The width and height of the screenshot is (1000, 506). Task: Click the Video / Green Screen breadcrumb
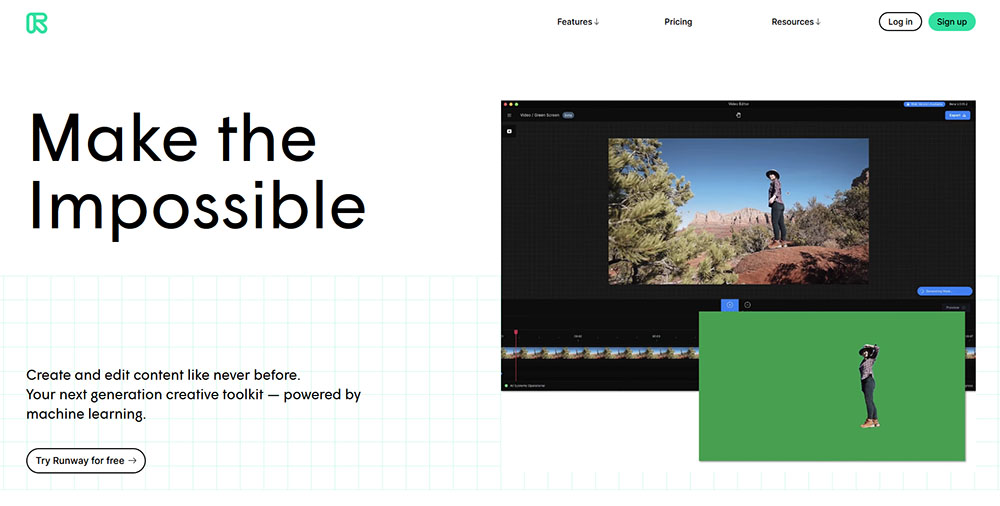(x=540, y=115)
